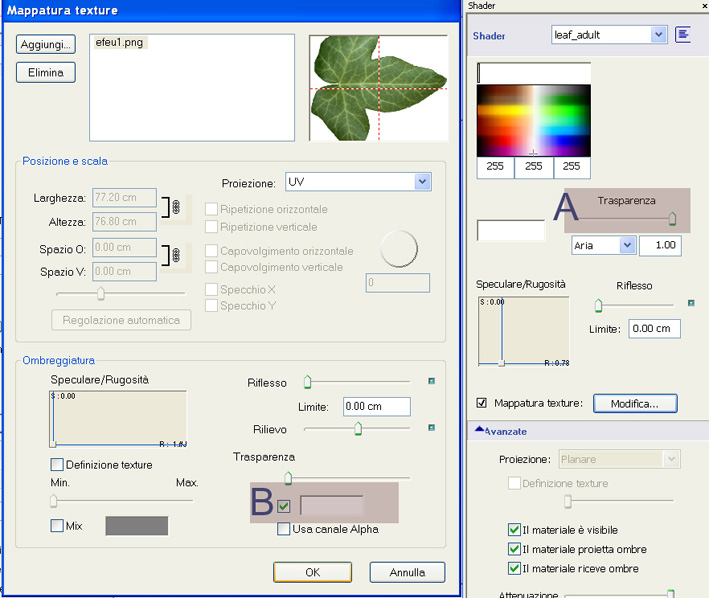
Task: Select efeu1.png in the texture list
Action: pyautogui.click(x=120, y=43)
